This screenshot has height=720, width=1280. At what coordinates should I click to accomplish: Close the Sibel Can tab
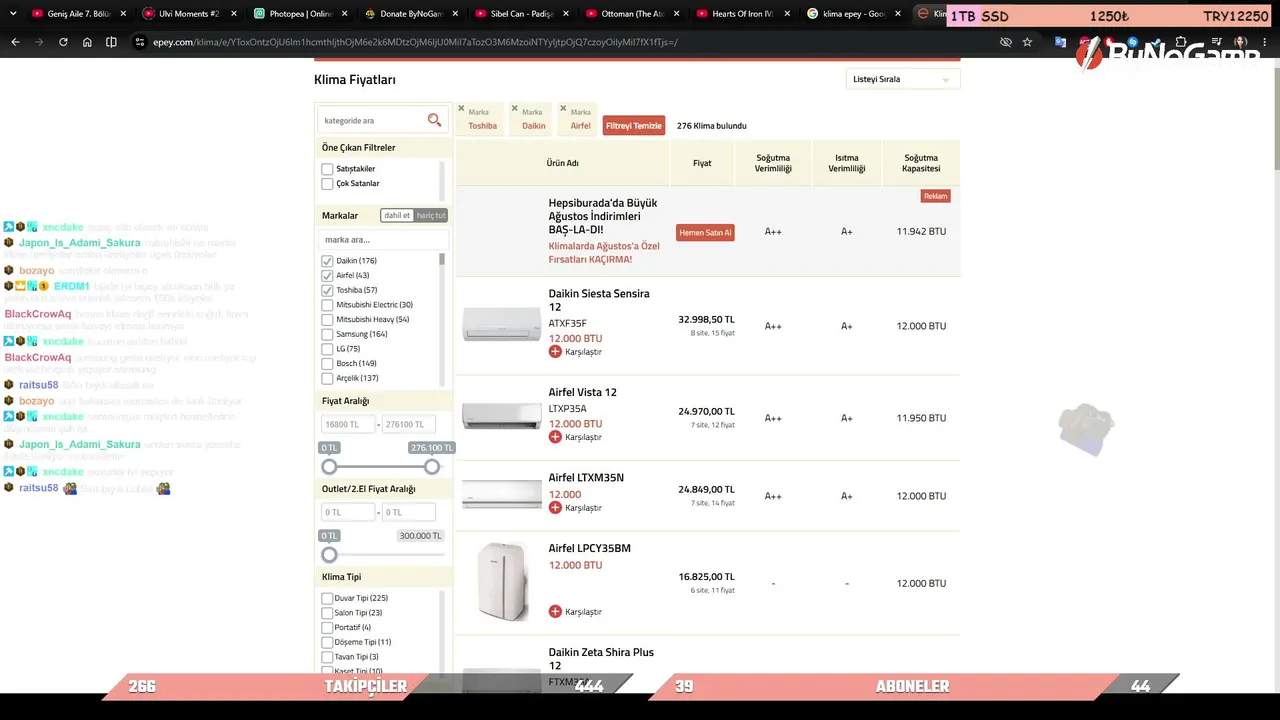(x=566, y=14)
